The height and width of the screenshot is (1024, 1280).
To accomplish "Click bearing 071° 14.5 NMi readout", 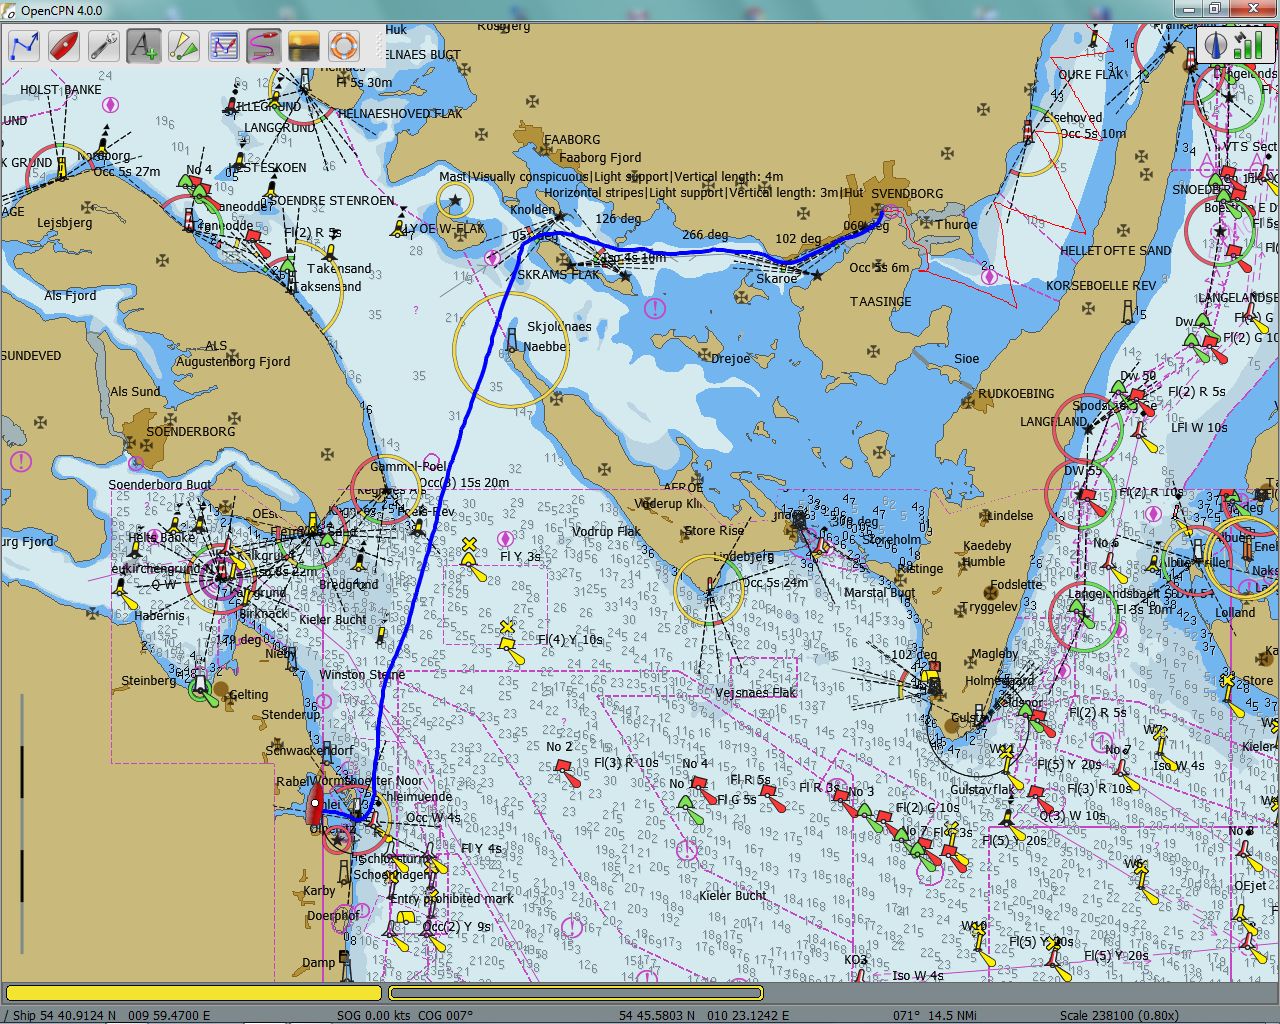I will tap(935, 1015).
